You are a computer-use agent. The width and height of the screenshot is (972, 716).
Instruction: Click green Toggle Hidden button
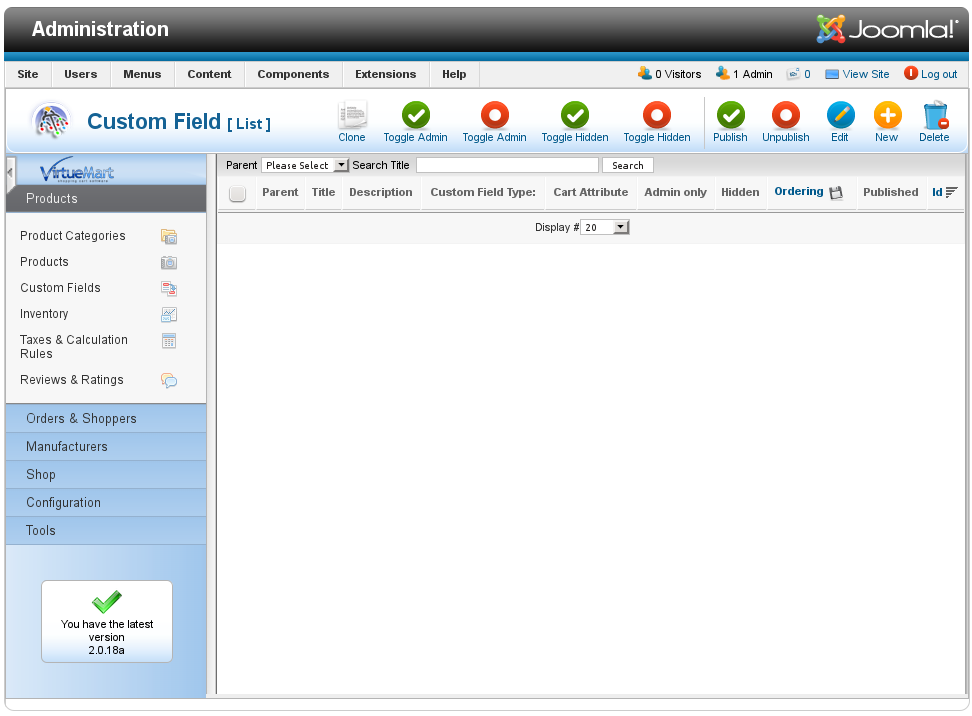[575, 117]
